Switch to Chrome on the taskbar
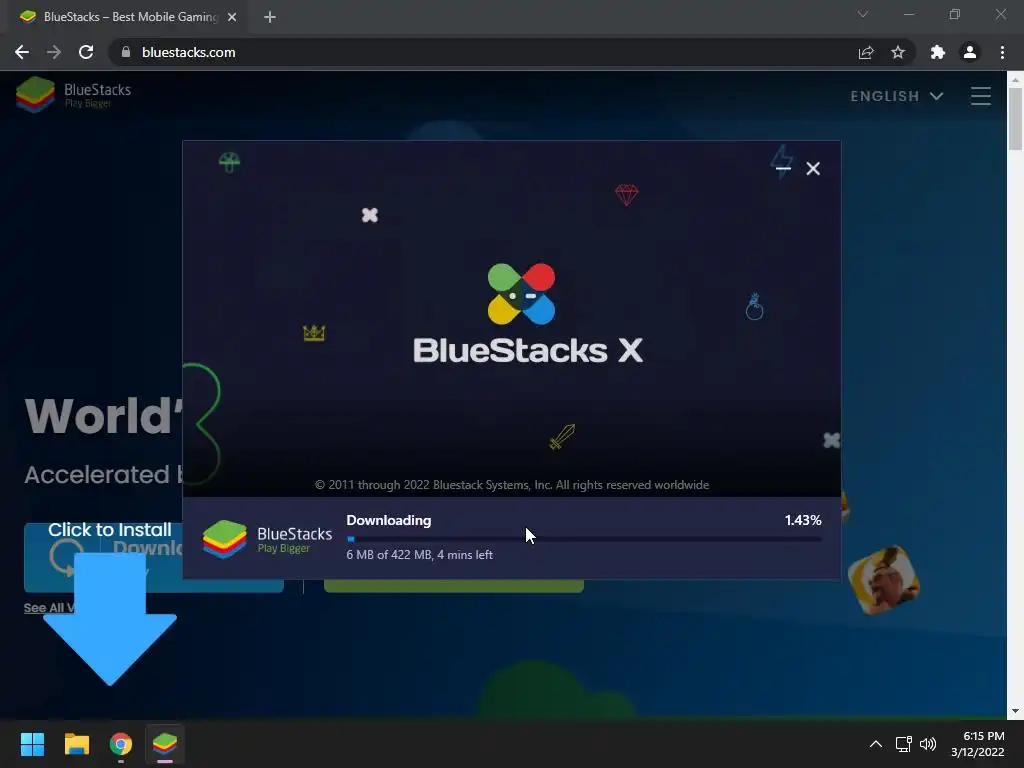Screen dimensions: 1024x768 pos(121,744)
